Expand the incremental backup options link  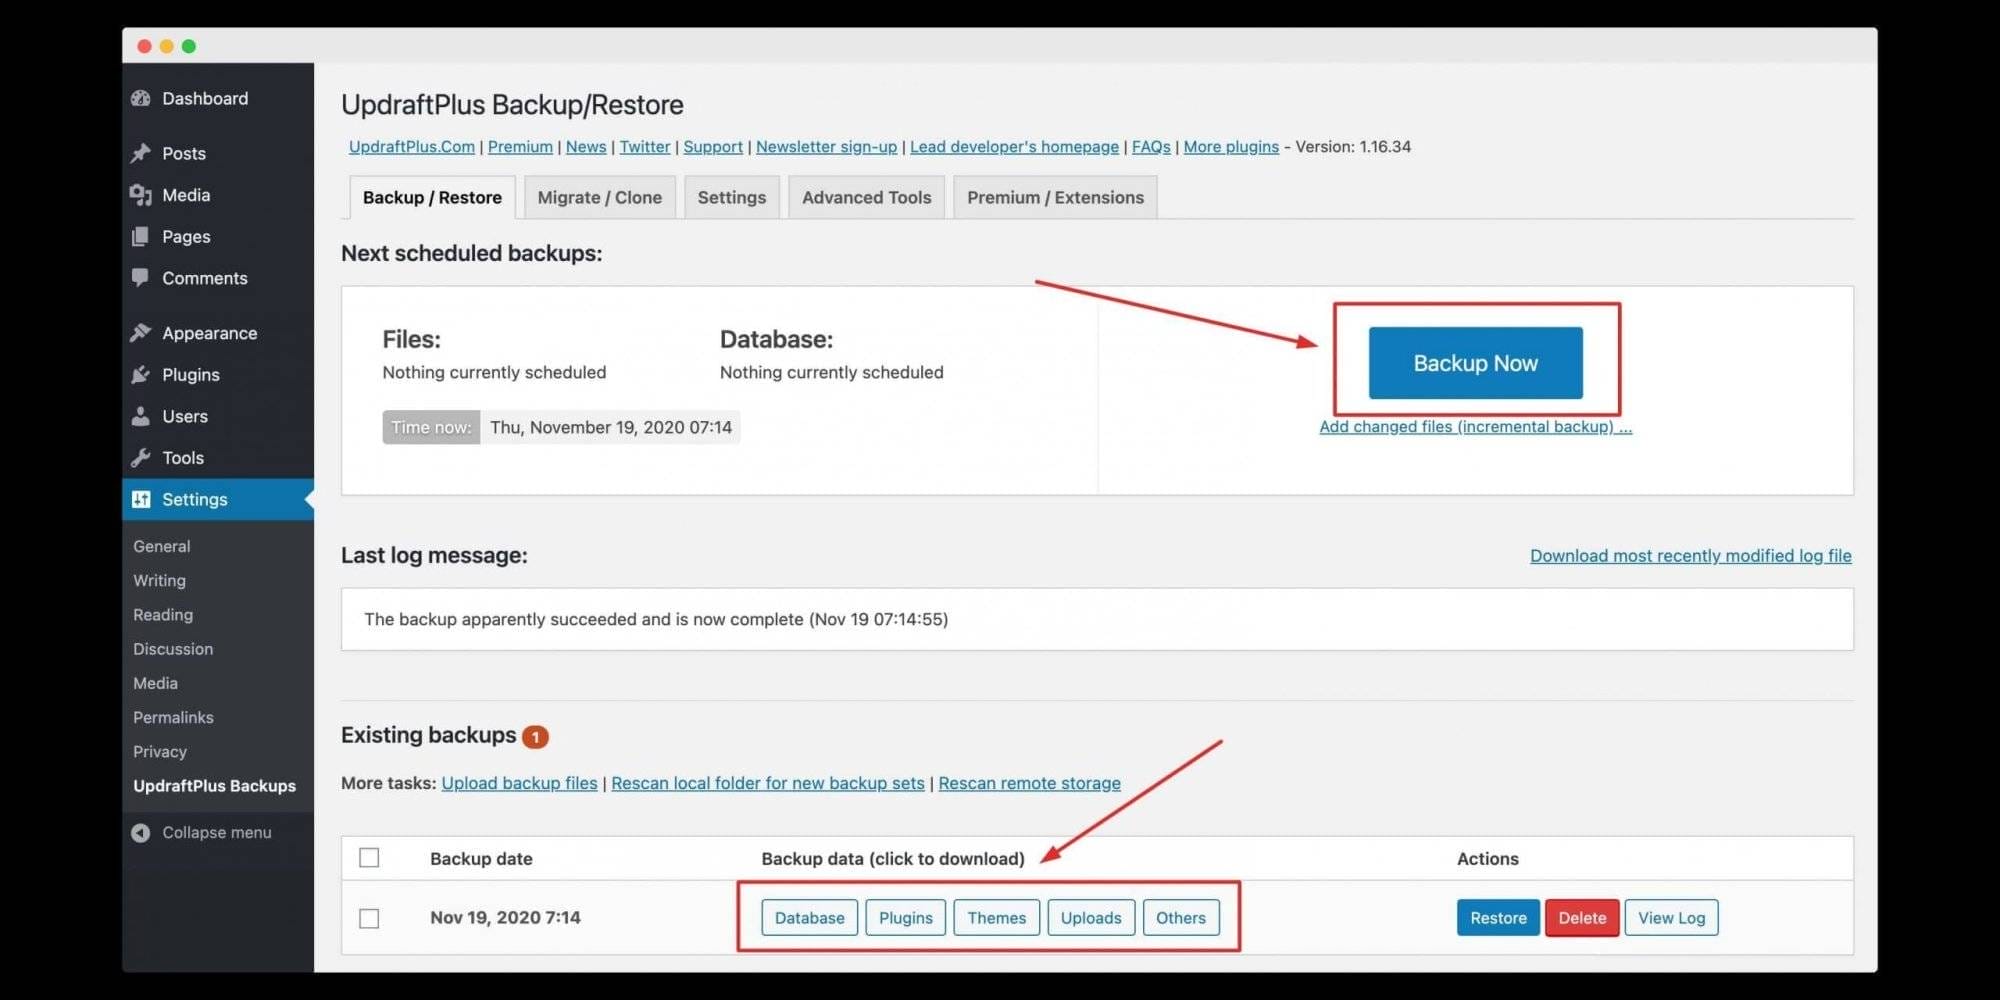click(x=1475, y=427)
